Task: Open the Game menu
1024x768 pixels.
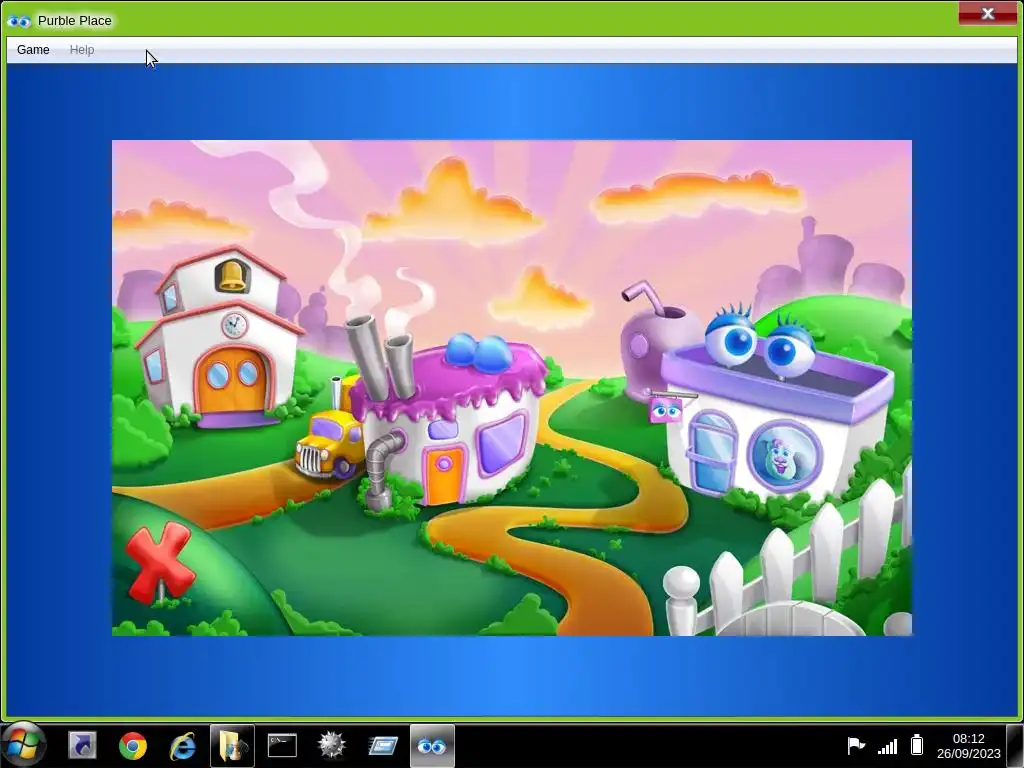Action: [x=33, y=50]
